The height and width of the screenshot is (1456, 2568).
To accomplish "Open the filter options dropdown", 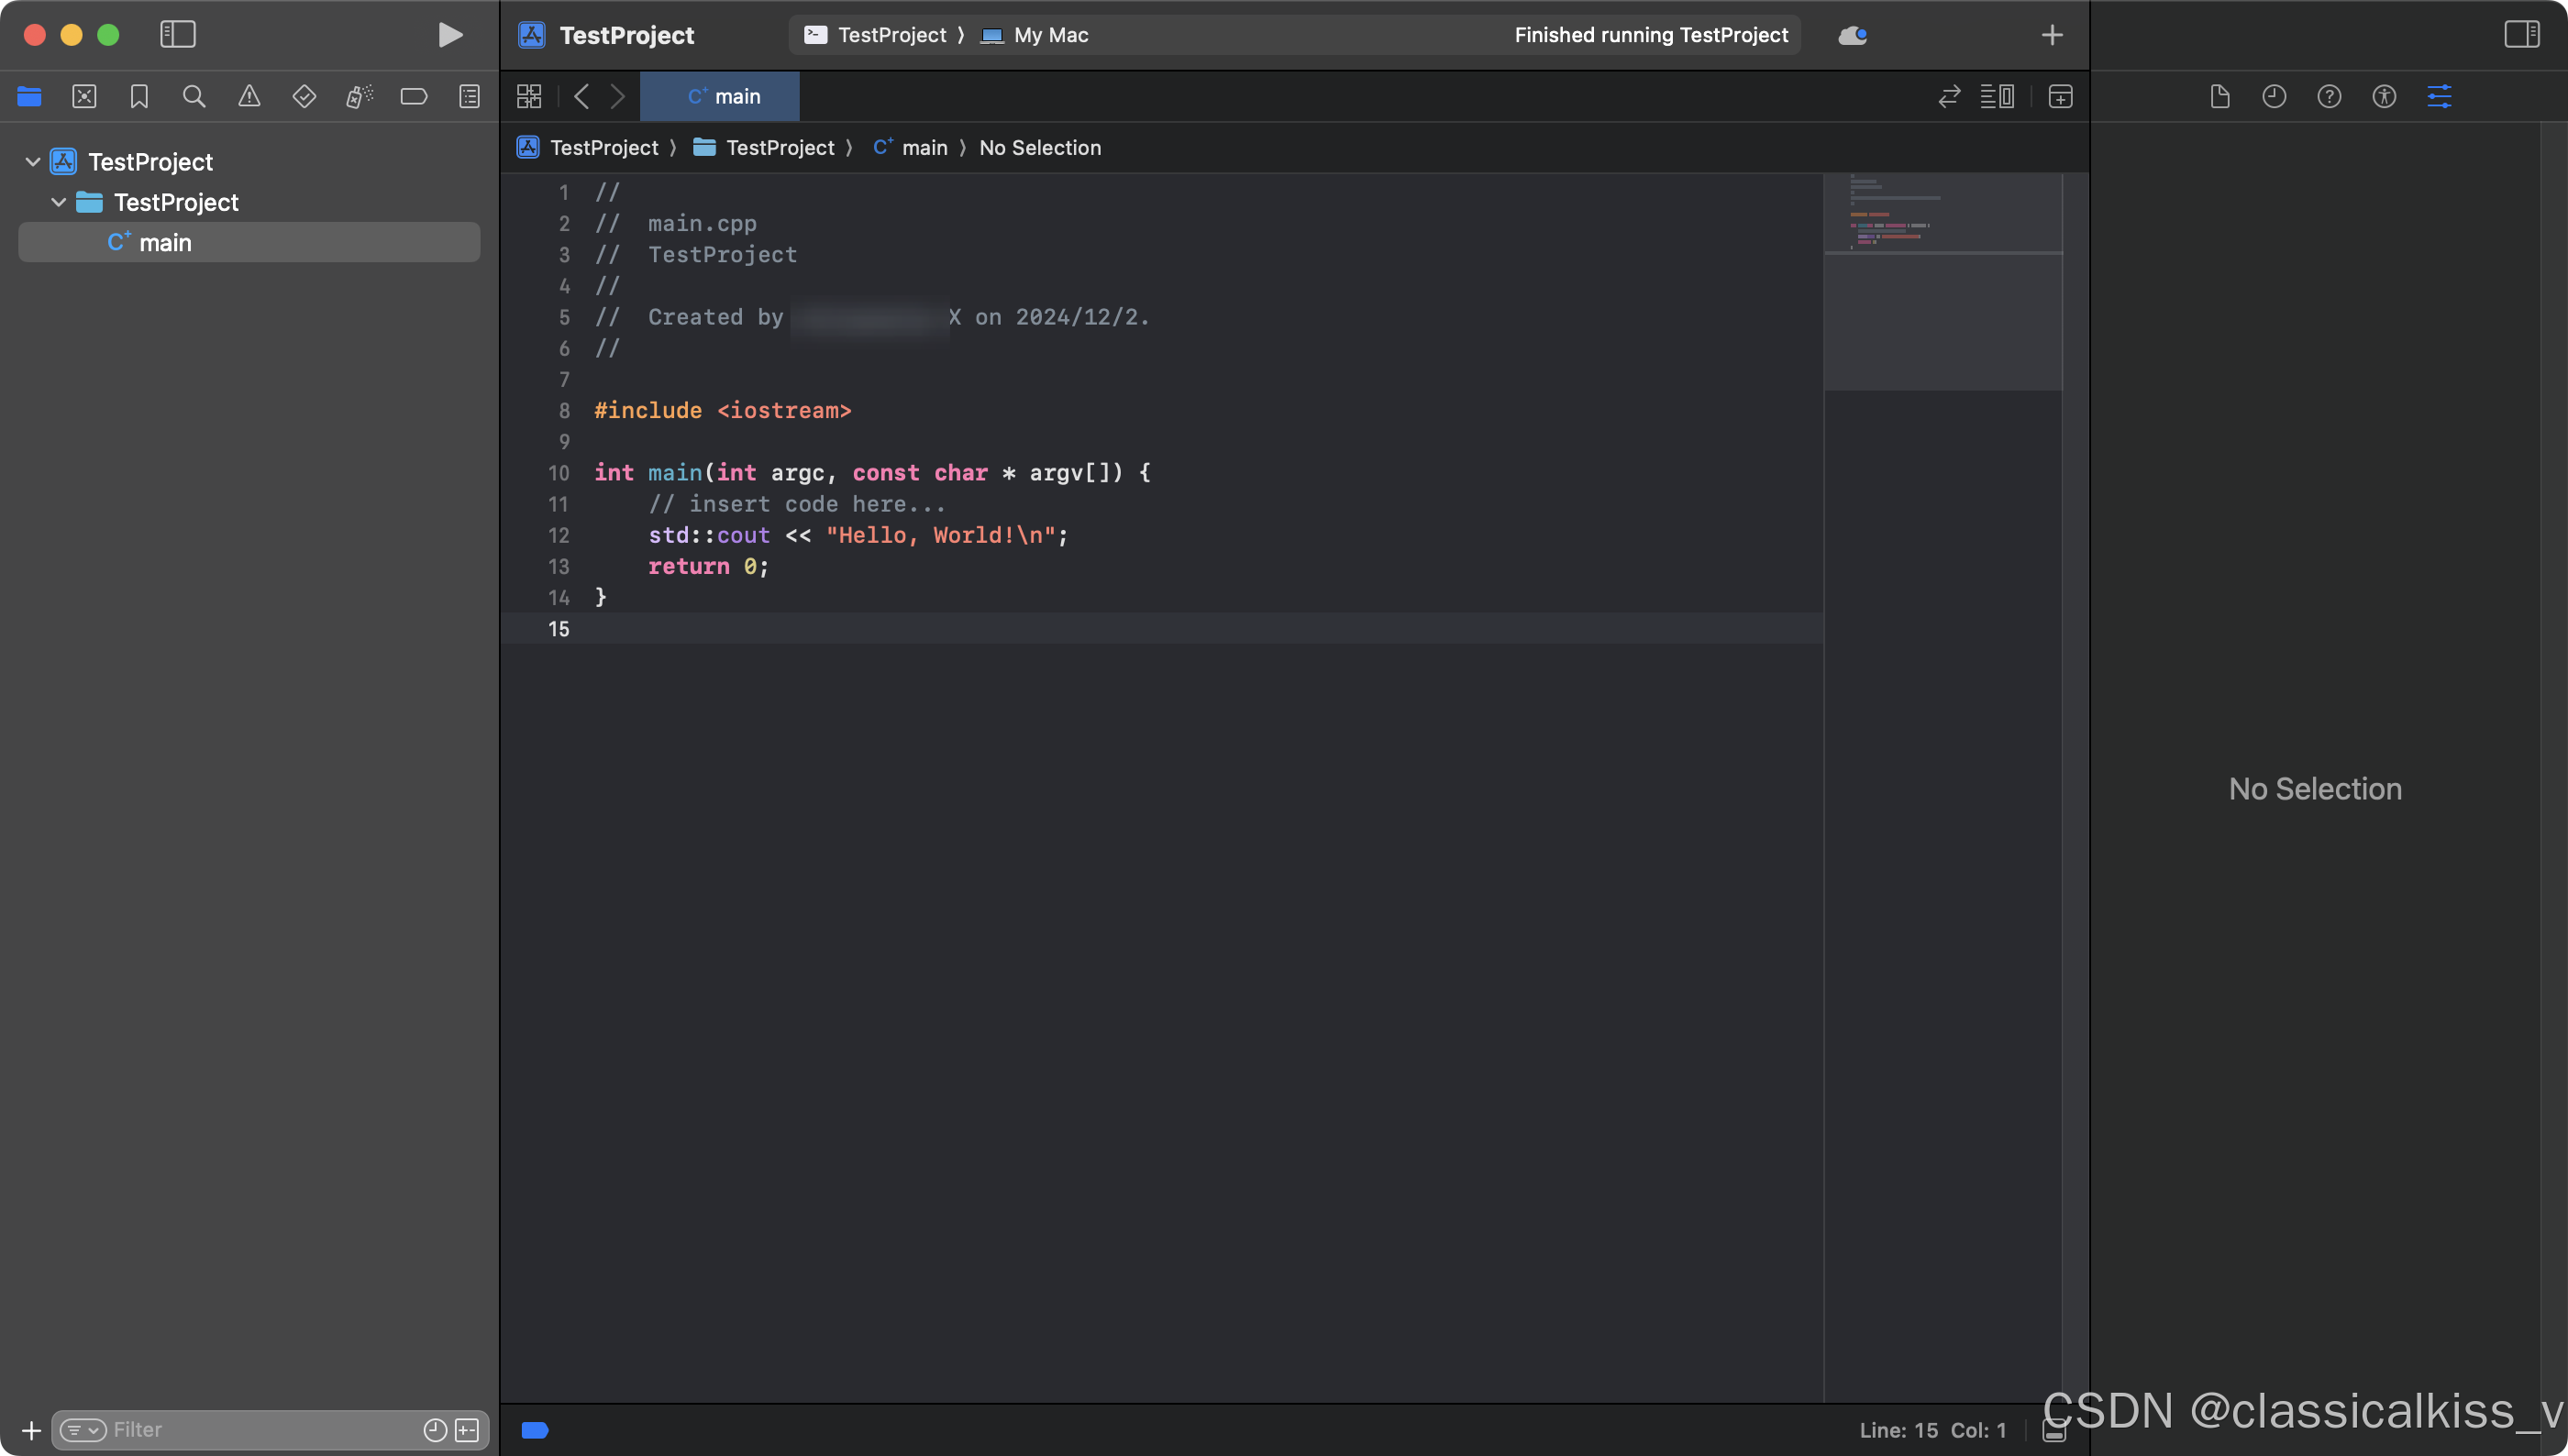I will tap(83, 1430).
